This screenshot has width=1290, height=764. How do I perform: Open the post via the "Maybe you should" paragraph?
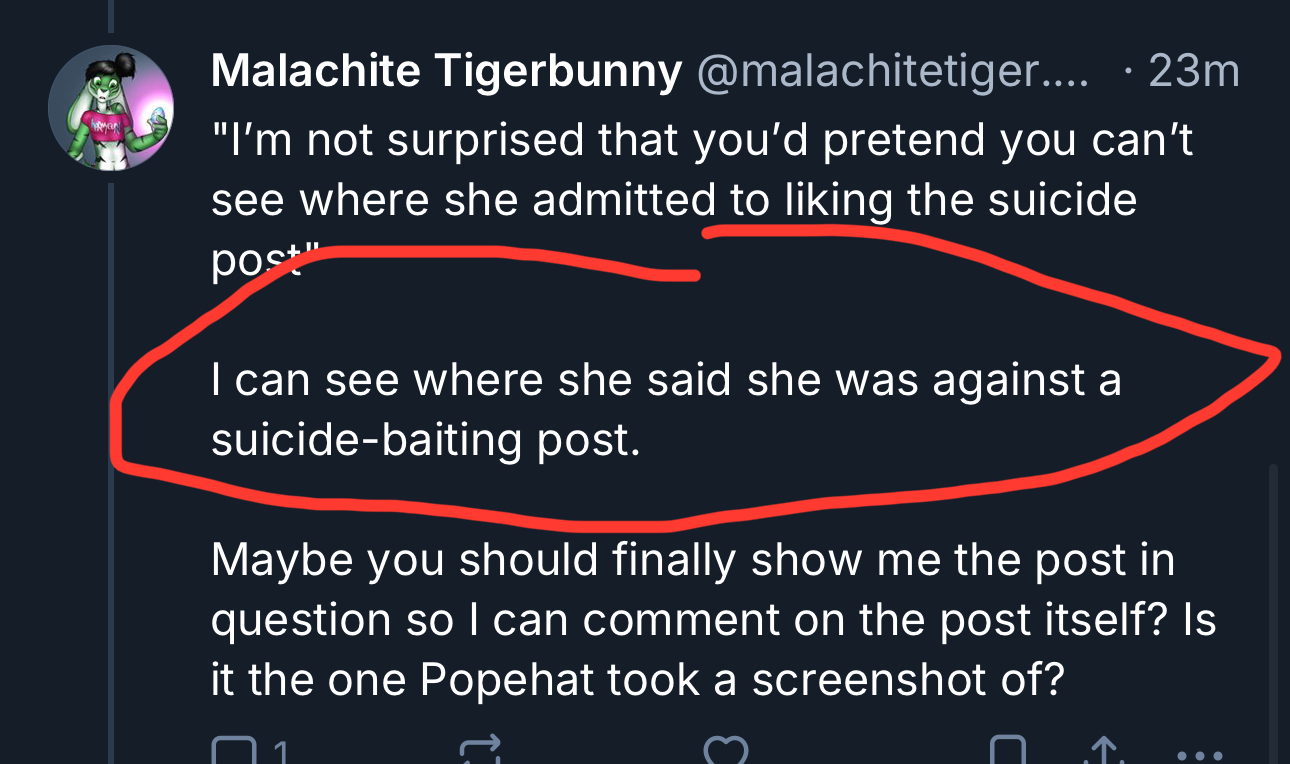click(x=700, y=620)
